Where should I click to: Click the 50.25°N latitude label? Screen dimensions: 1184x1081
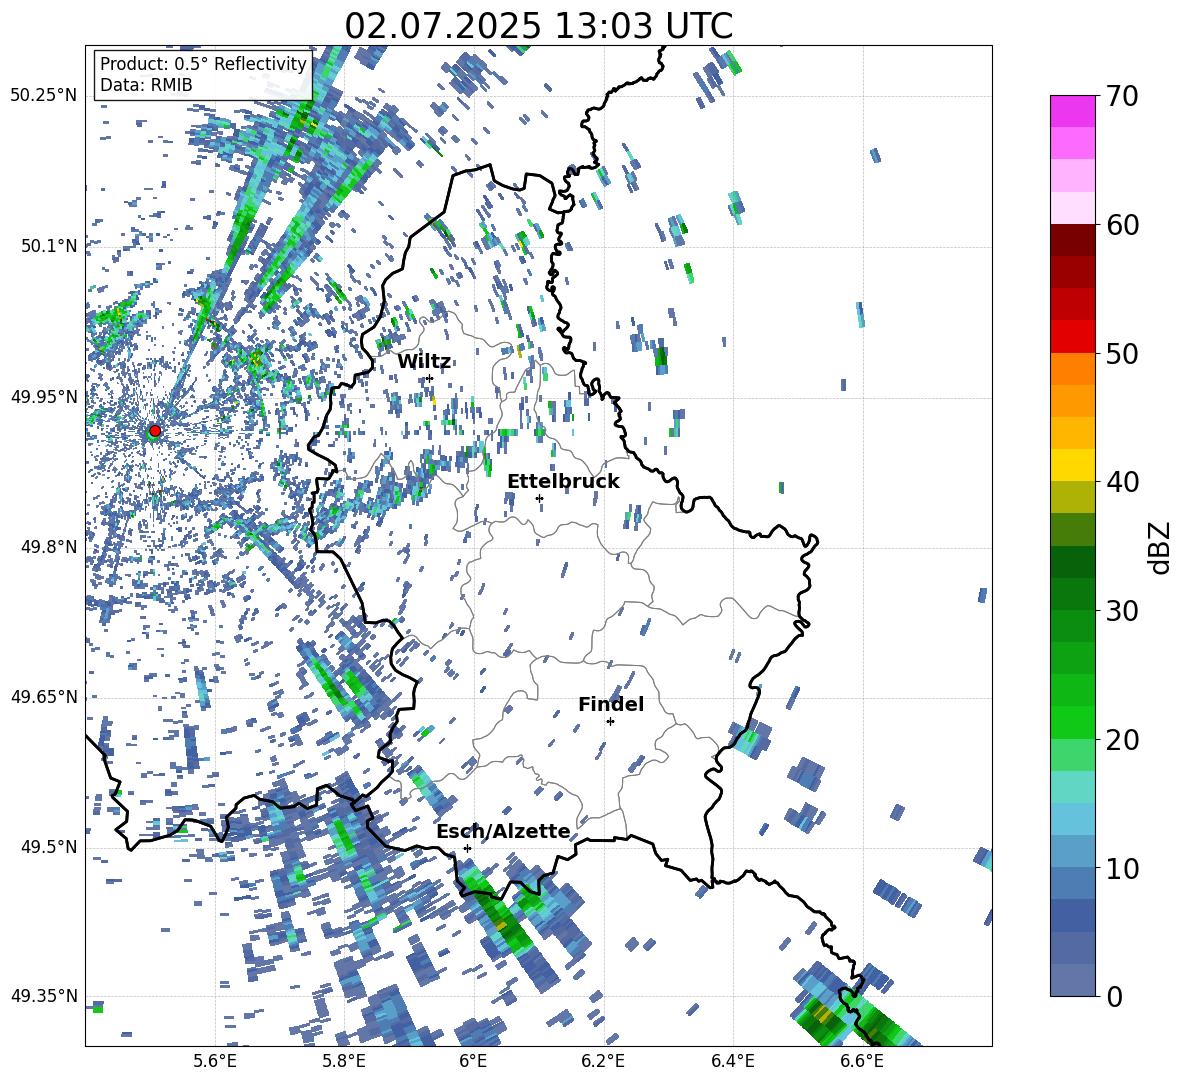44,96
